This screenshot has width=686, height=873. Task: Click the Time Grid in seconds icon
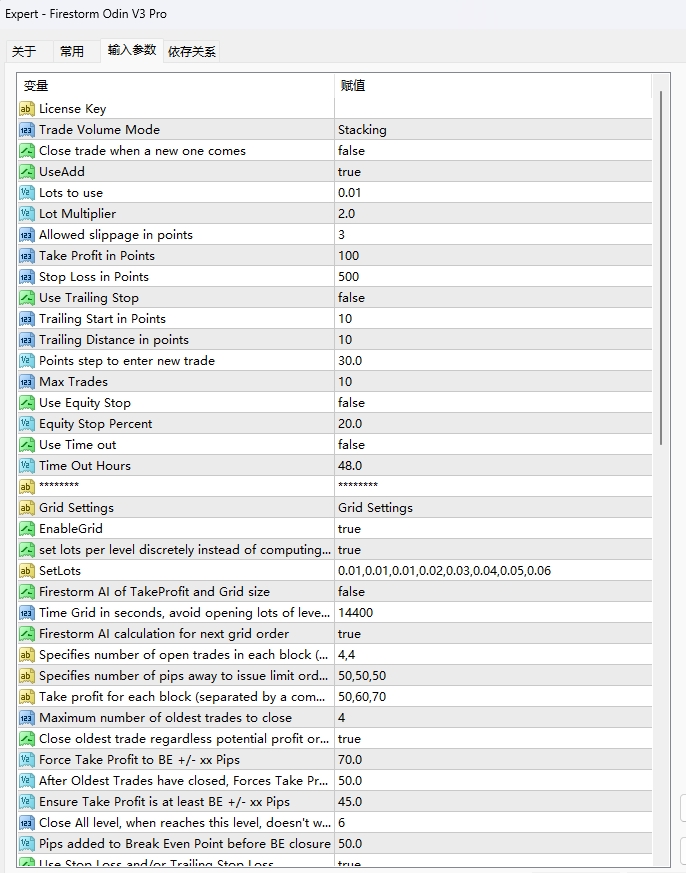pyautogui.click(x=27, y=612)
